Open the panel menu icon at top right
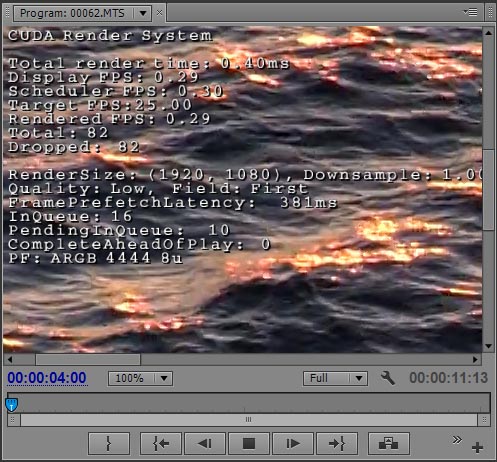This screenshot has height=462, width=497. 470,13
